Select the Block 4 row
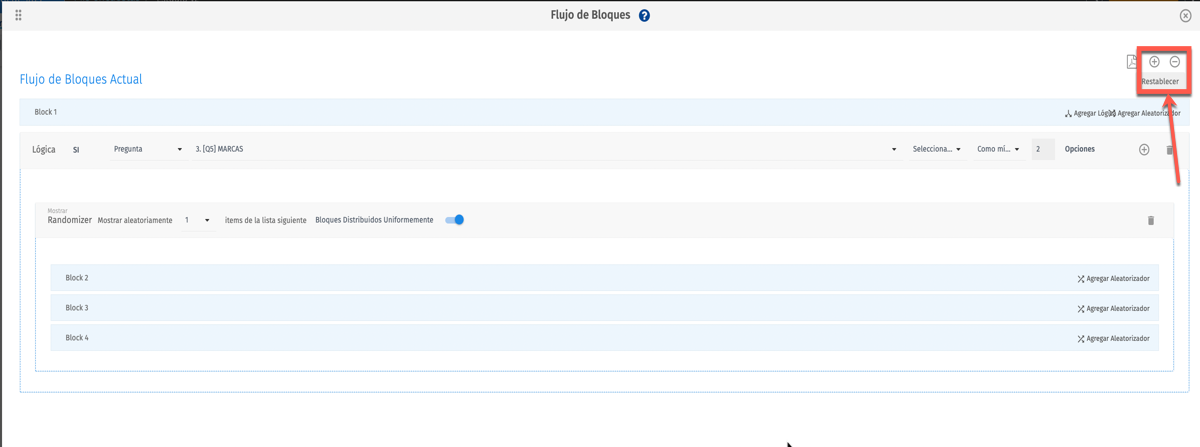Viewport: 1200px width, 447px height. pyautogui.click(x=604, y=338)
